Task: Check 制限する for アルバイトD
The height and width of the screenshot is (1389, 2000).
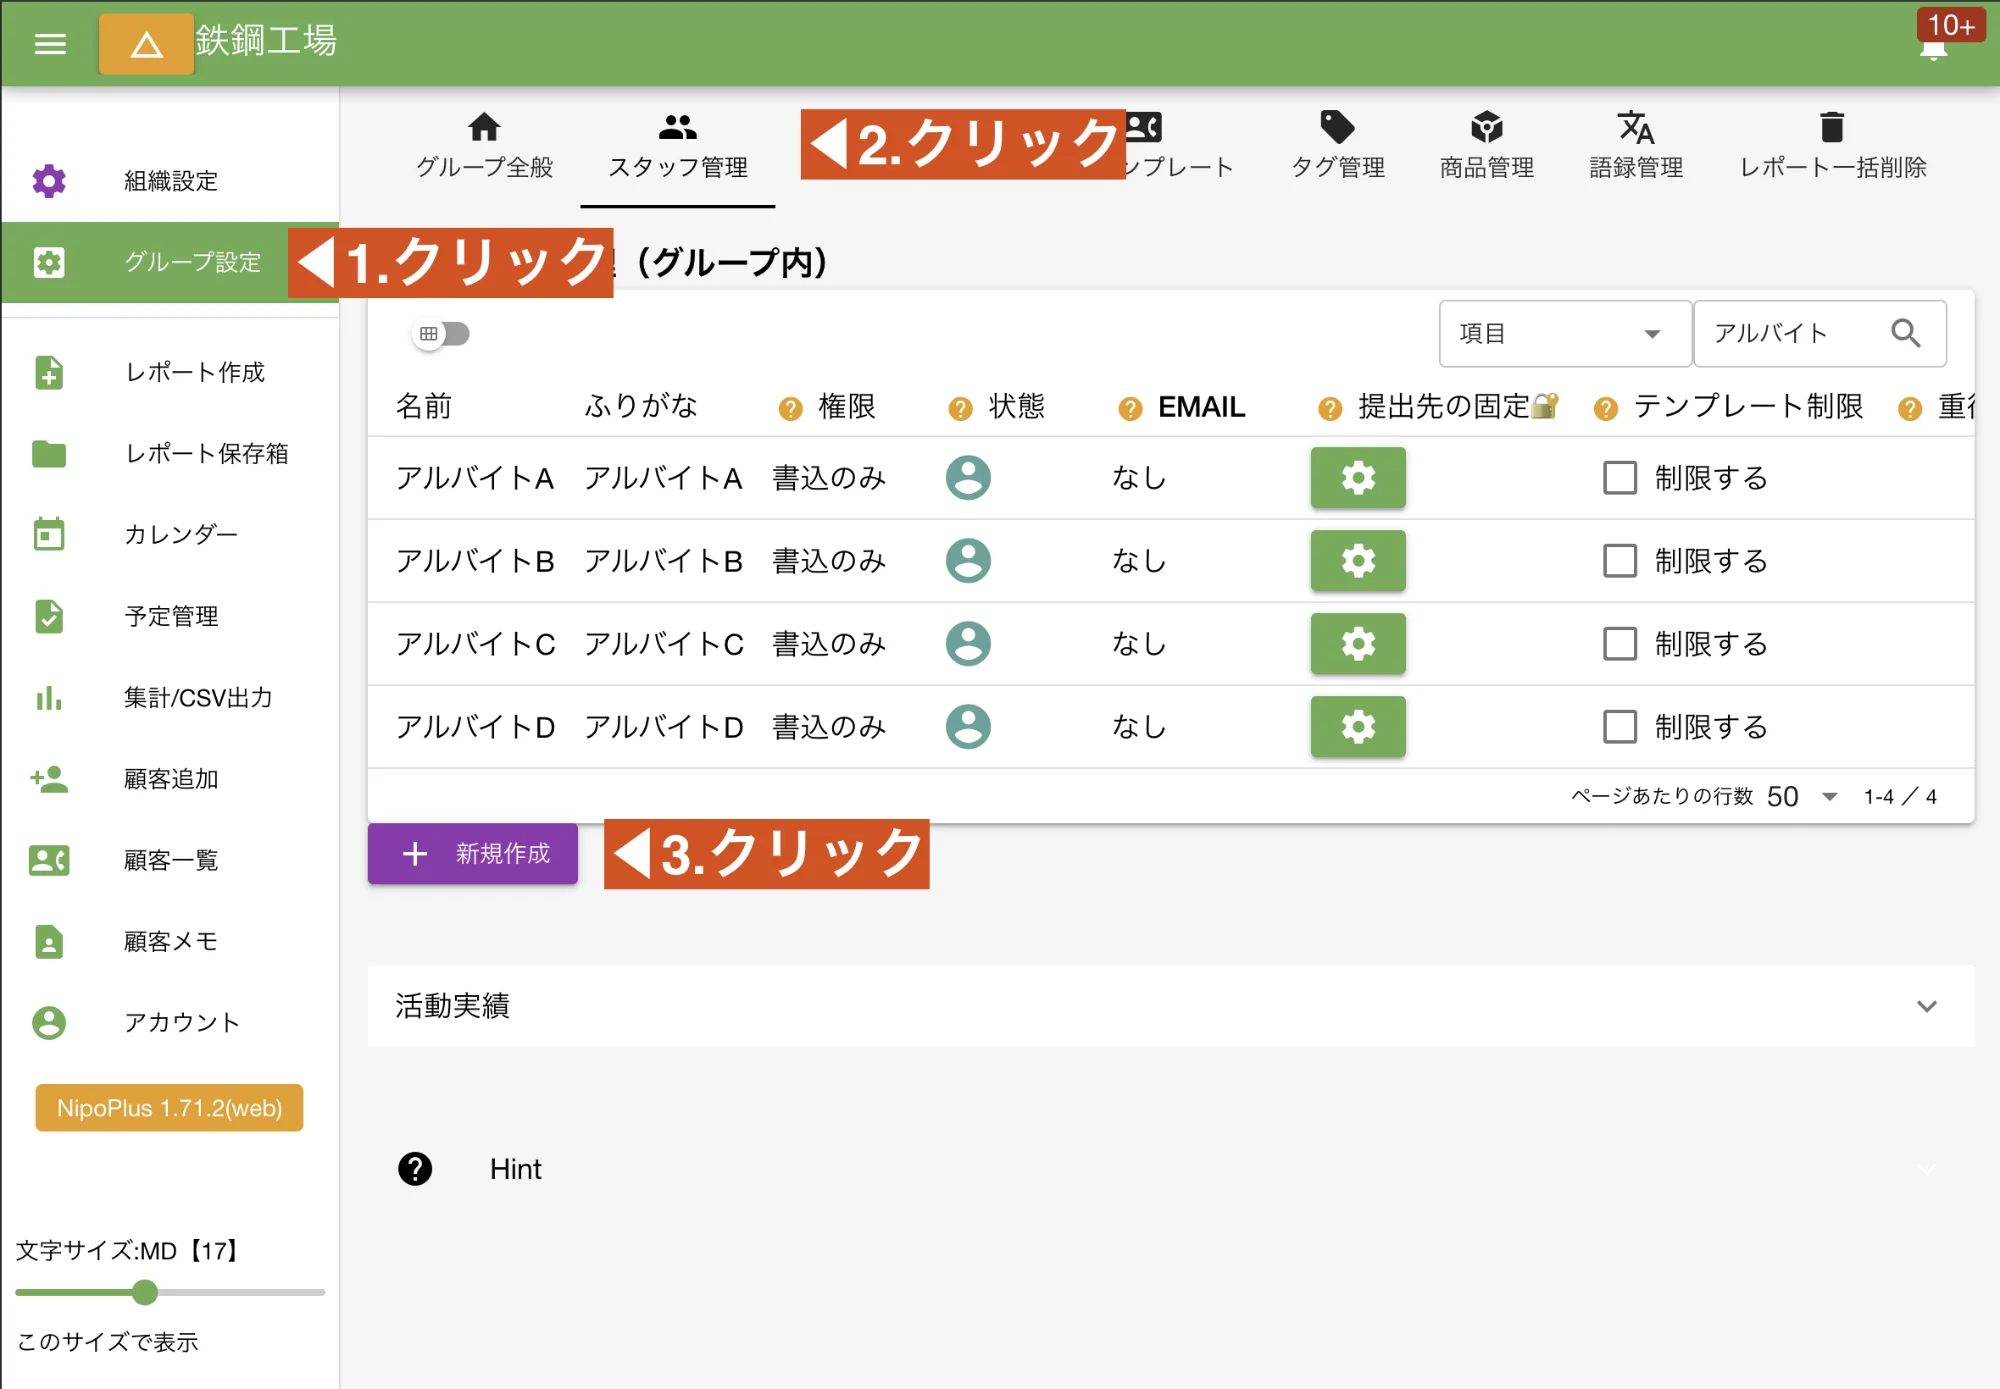Action: pos(1619,727)
